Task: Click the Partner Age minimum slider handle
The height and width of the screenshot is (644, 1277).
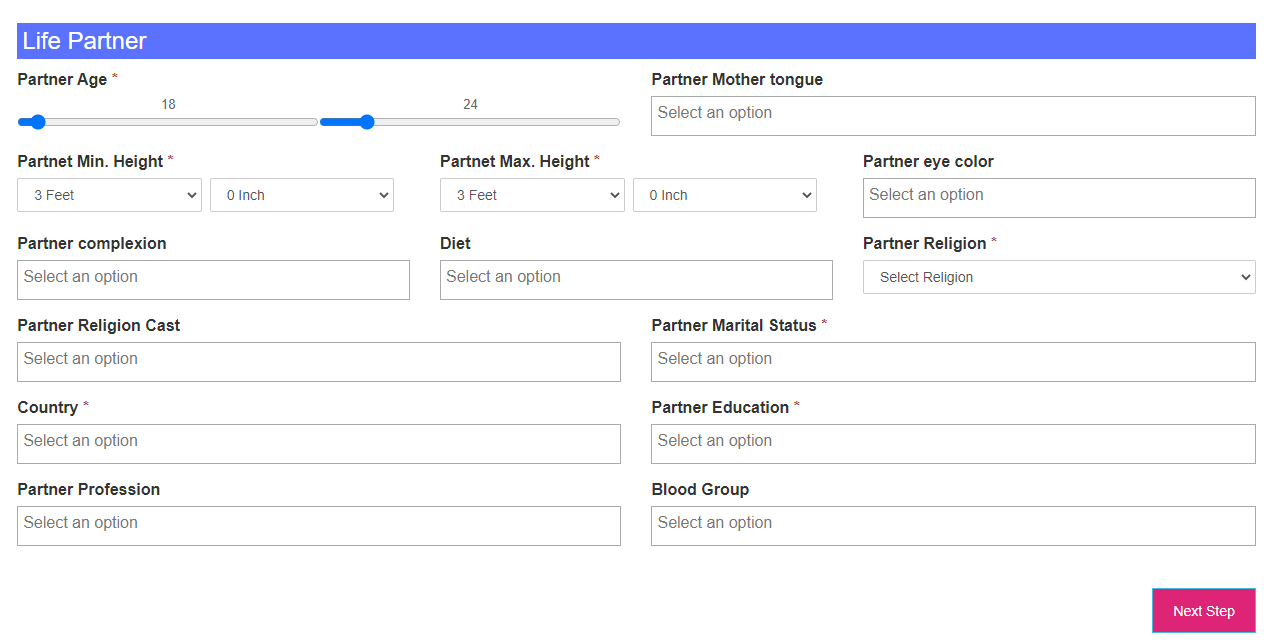Action: tap(38, 122)
